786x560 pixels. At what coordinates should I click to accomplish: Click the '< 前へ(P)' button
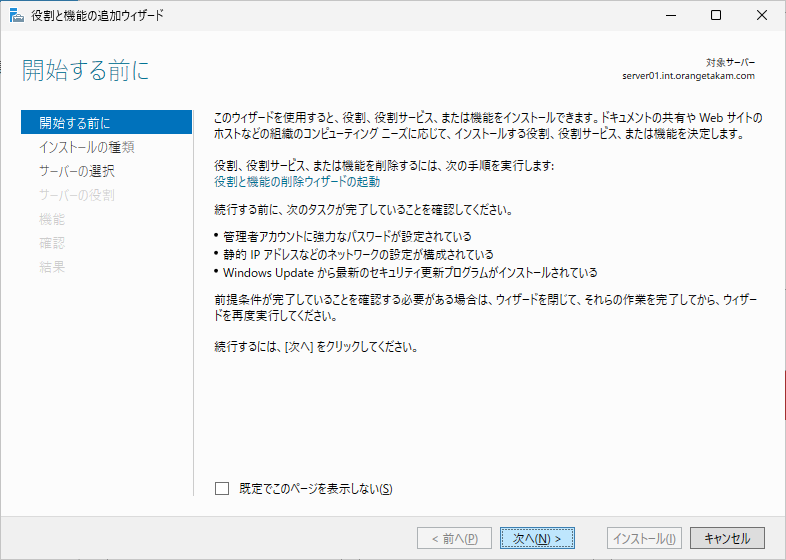454,538
